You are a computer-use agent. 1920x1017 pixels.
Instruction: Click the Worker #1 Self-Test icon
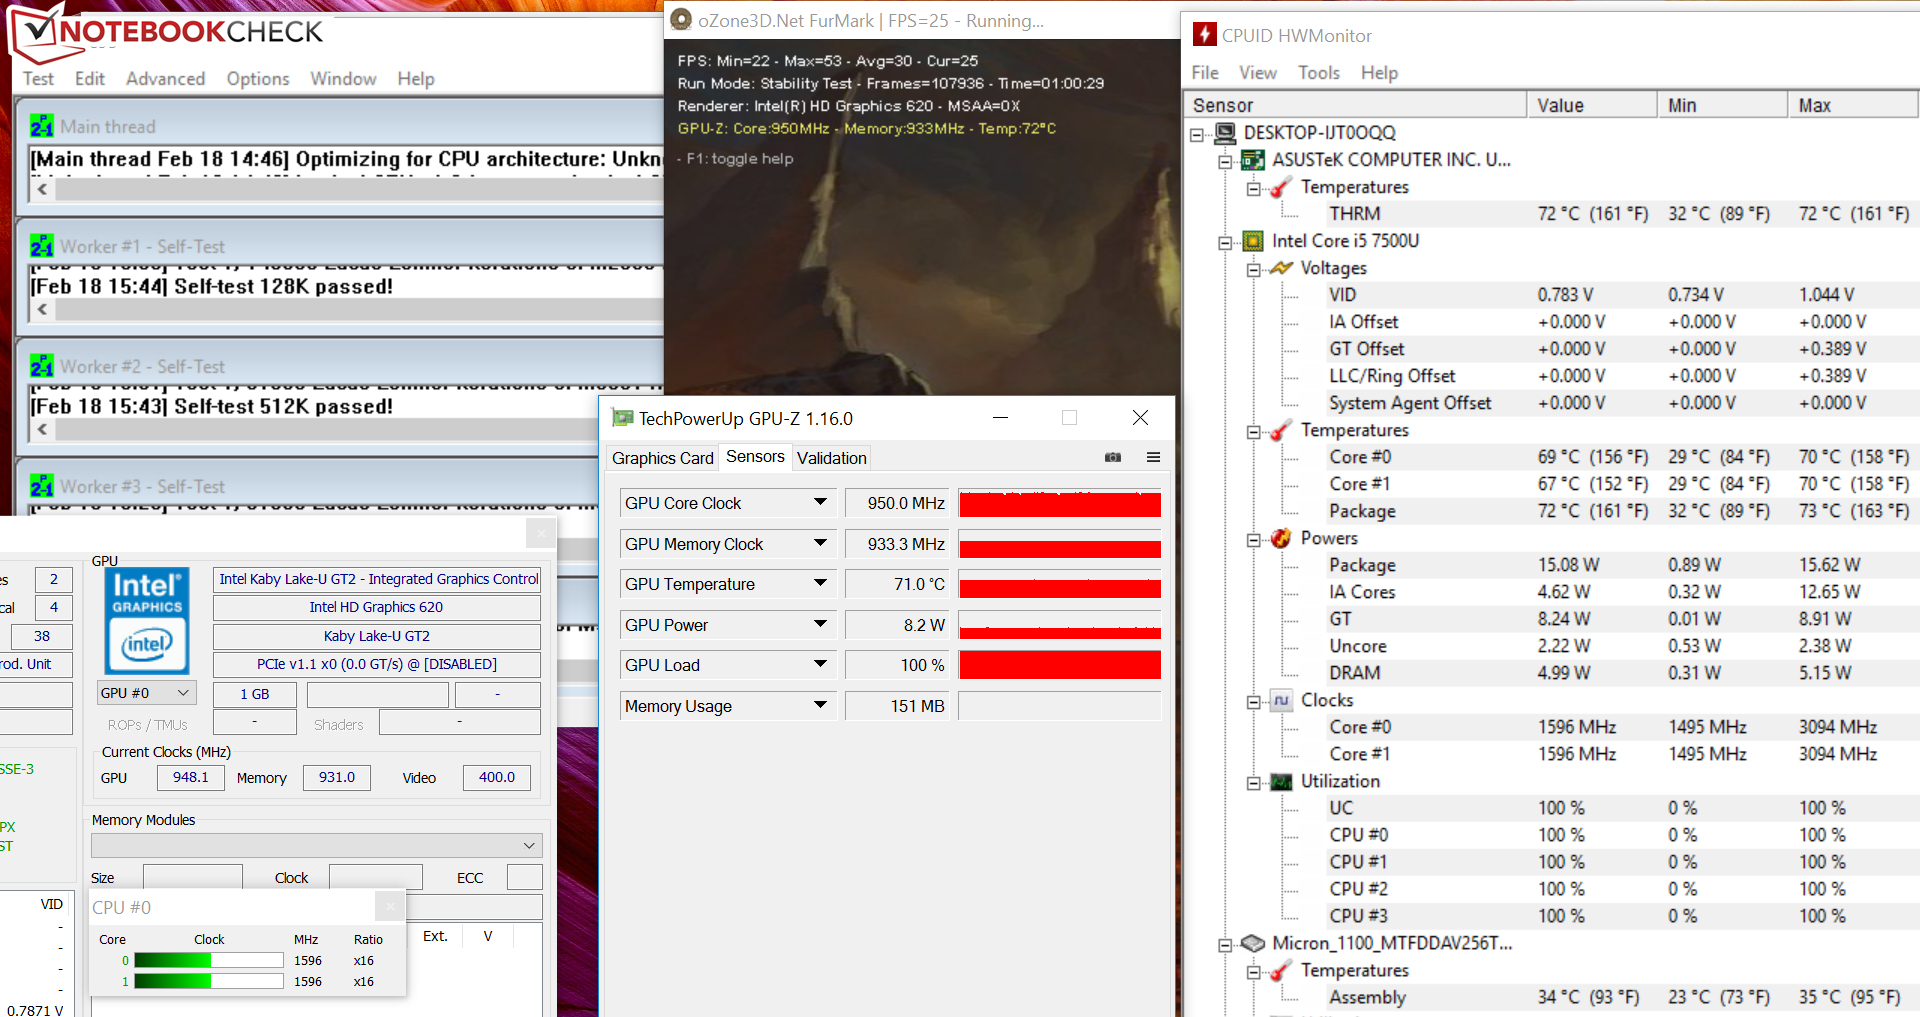pos(42,246)
